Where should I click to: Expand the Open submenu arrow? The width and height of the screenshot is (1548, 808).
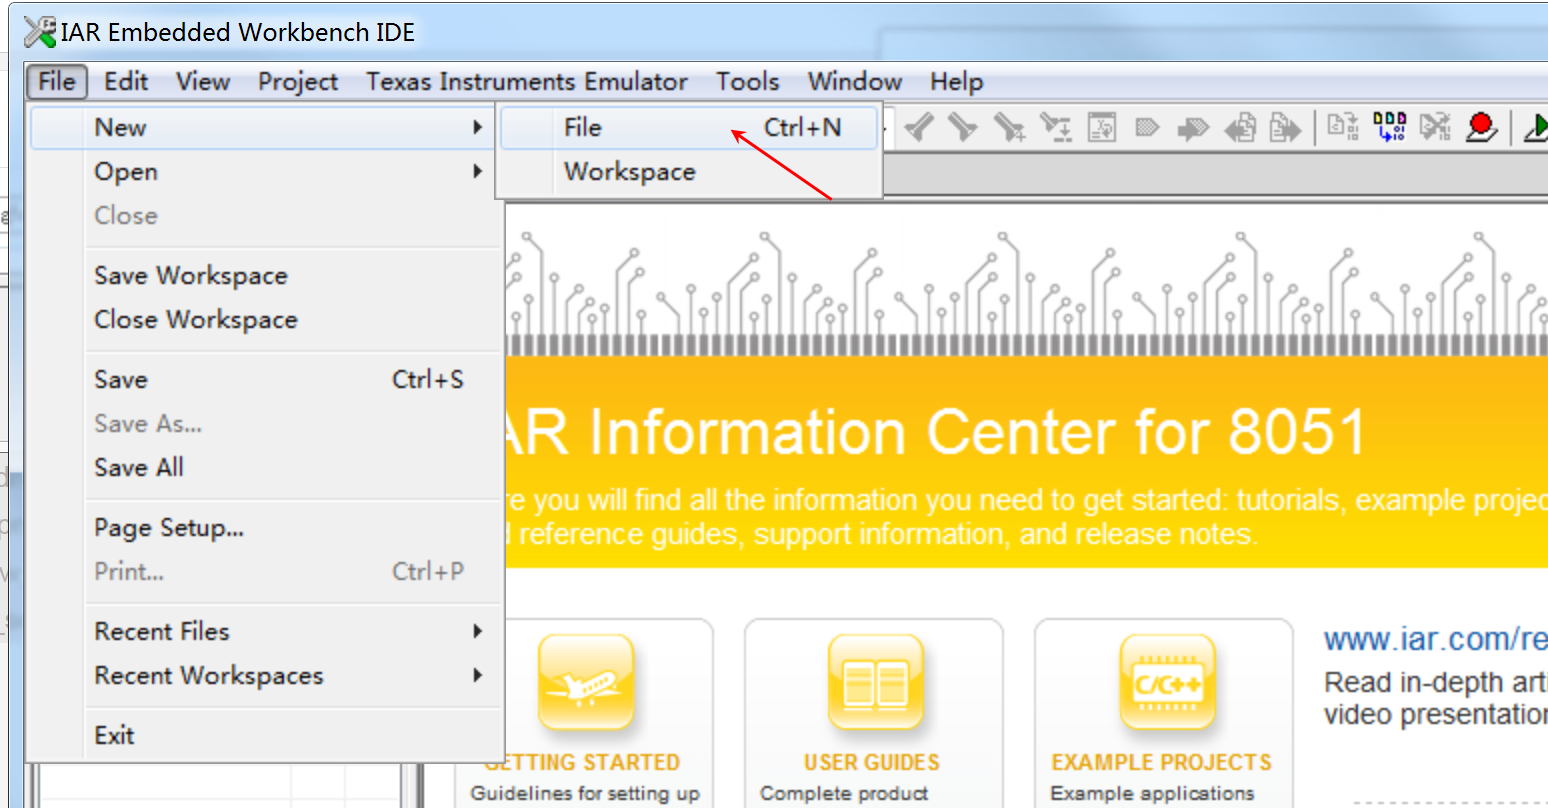(x=477, y=172)
